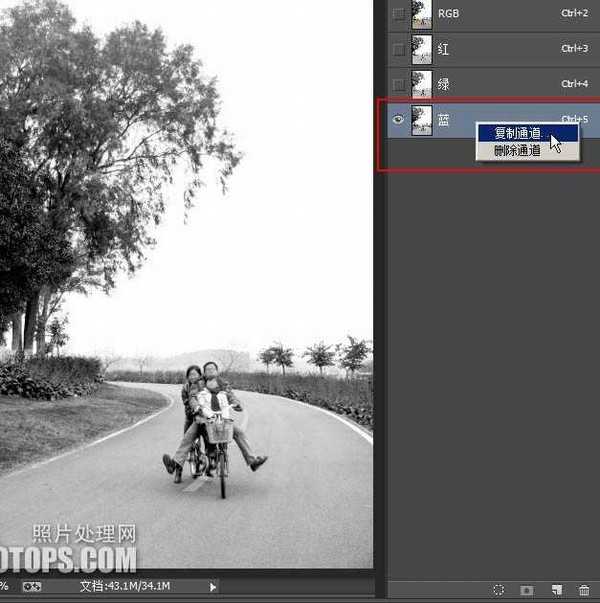Select the RGB channel thumbnail
The width and height of the screenshot is (600, 603).
422,14
